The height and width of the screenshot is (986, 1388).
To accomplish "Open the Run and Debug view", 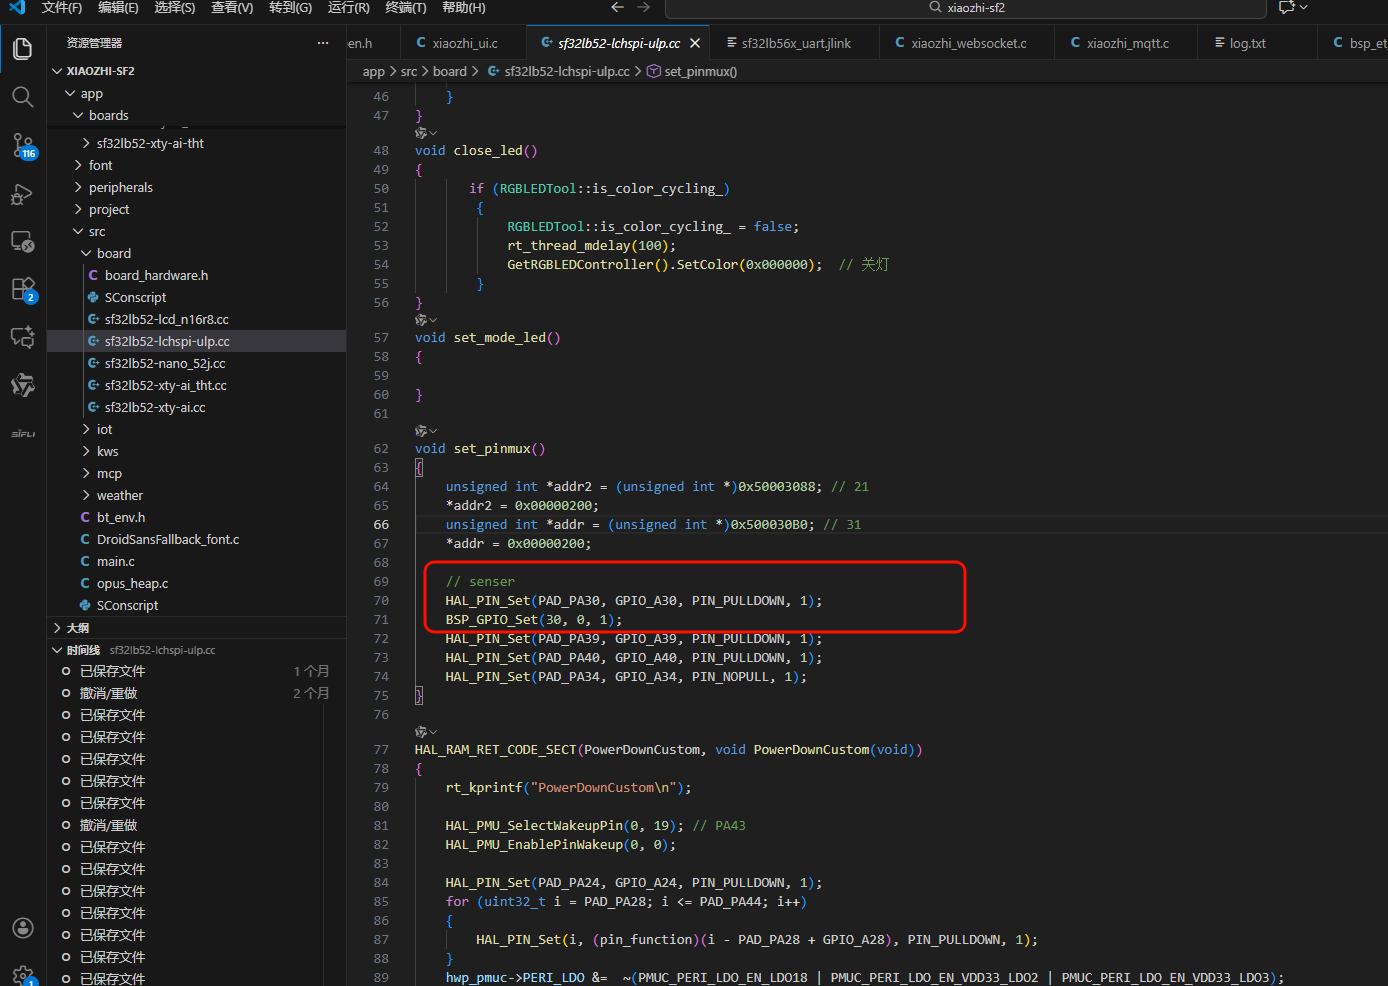I will click(x=22, y=194).
